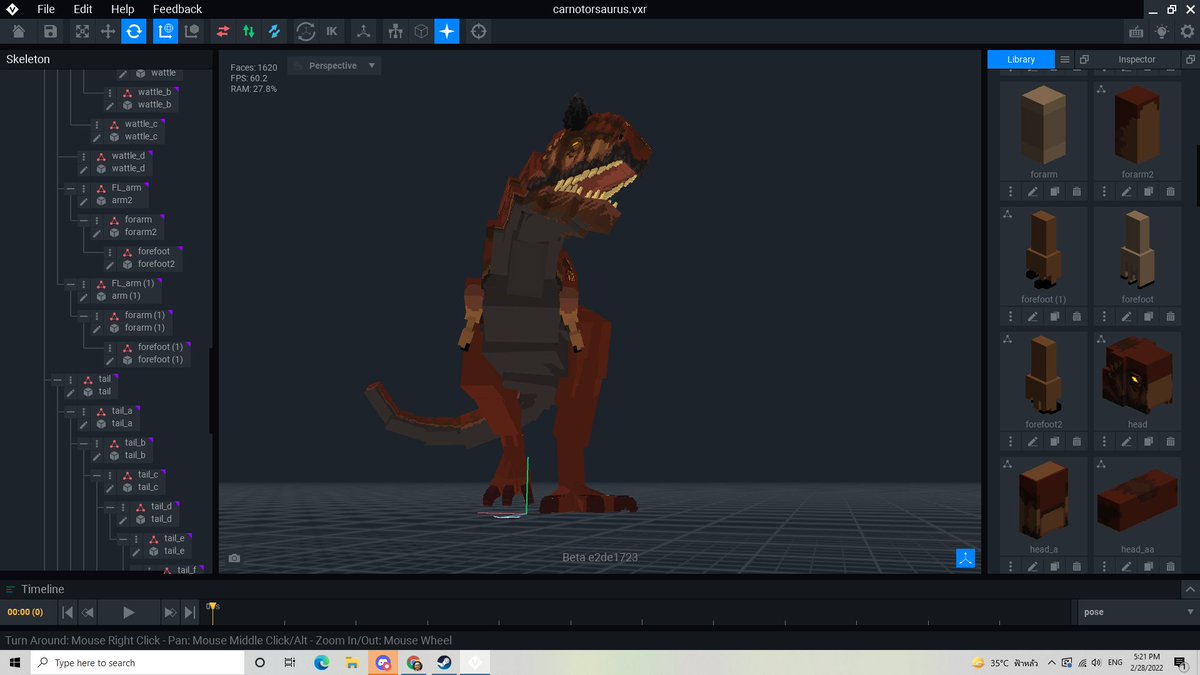Click the blue diagonal flip arrows icon
The width and height of the screenshot is (1200, 675).
tap(274, 32)
